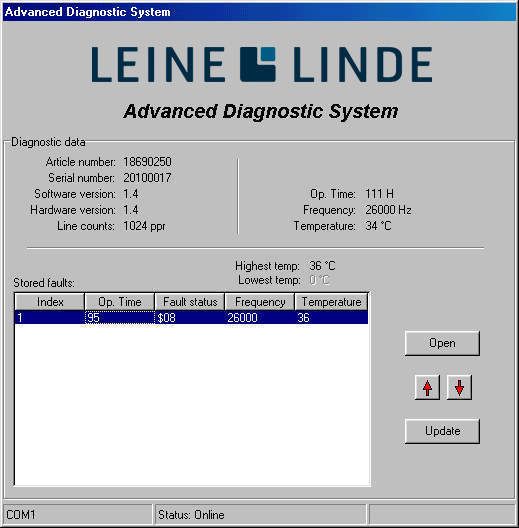Image resolution: width=519 pixels, height=528 pixels.
Task: Click the COM1 status bar panel
Action: 77,515
